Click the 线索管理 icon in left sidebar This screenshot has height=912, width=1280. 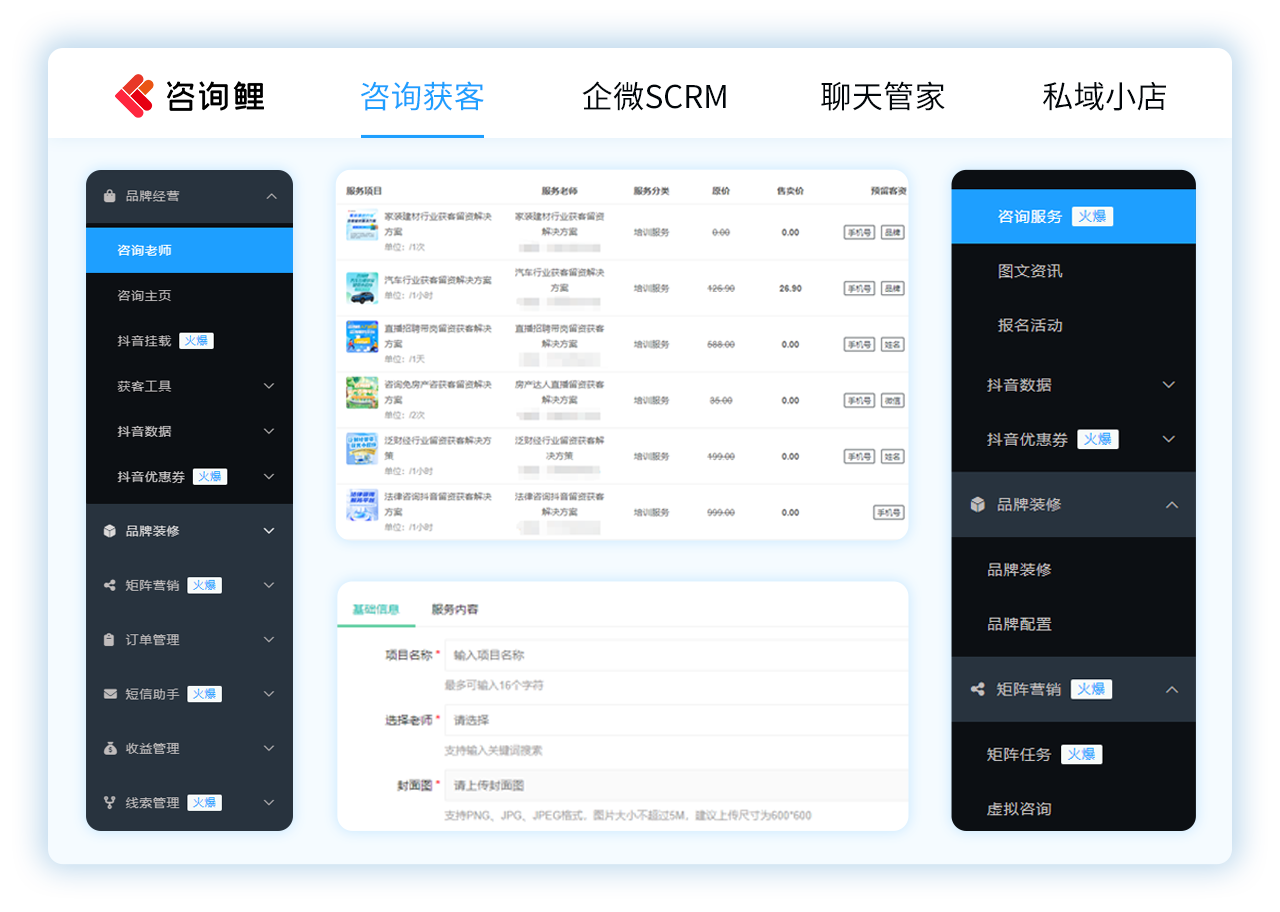coord(110,801)
